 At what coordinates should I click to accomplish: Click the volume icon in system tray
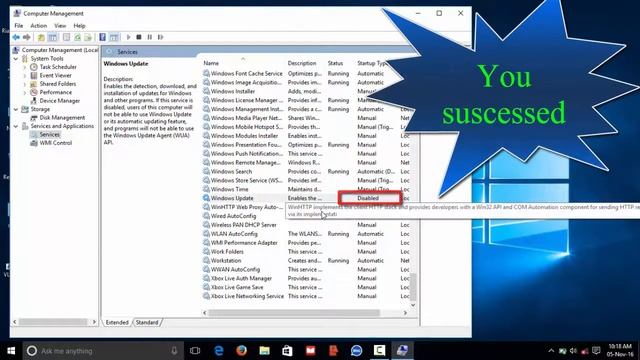click(x=573, y=351)
